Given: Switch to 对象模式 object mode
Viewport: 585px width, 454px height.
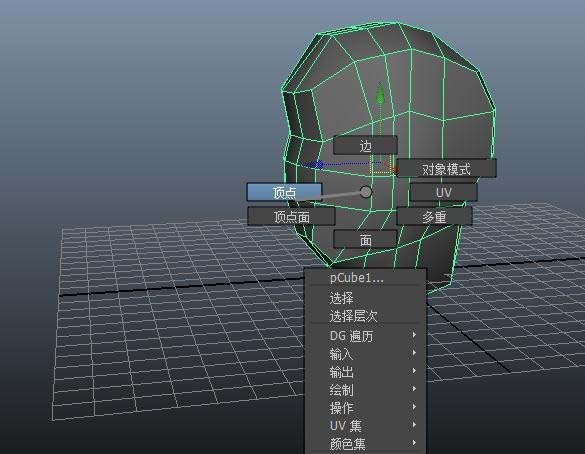Looking at the screenshot, I should tap(446, 169).
